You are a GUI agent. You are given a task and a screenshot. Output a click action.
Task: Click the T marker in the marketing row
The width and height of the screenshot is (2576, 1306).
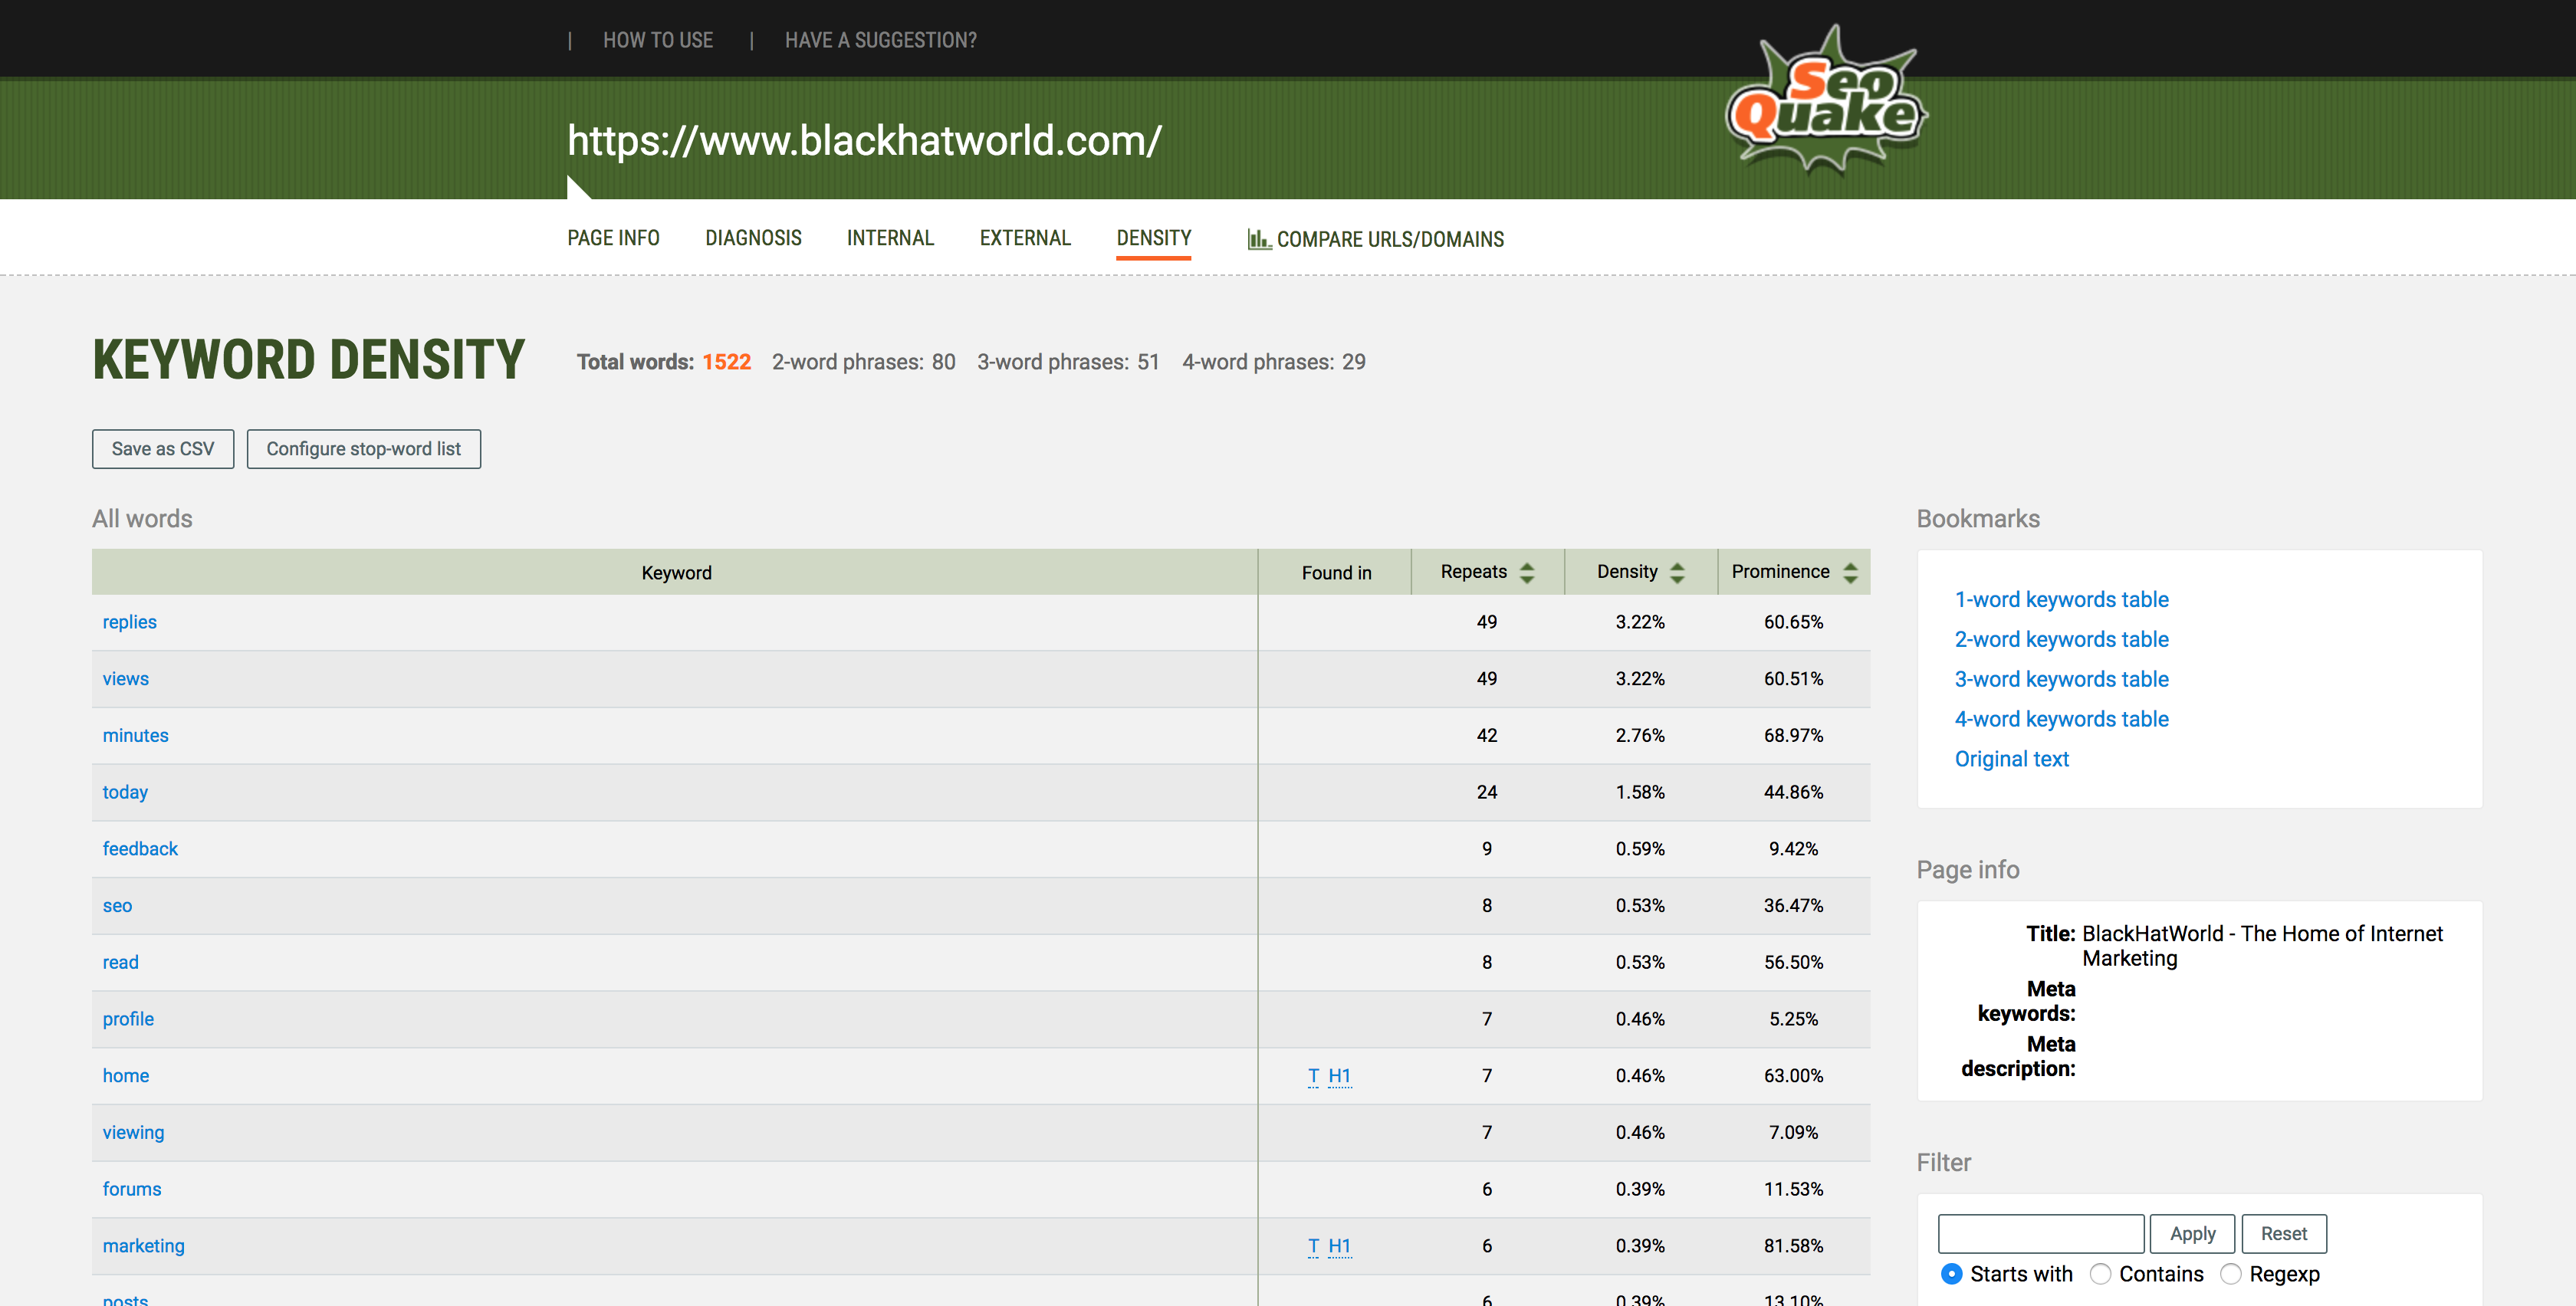[x=1313, y=1246]
